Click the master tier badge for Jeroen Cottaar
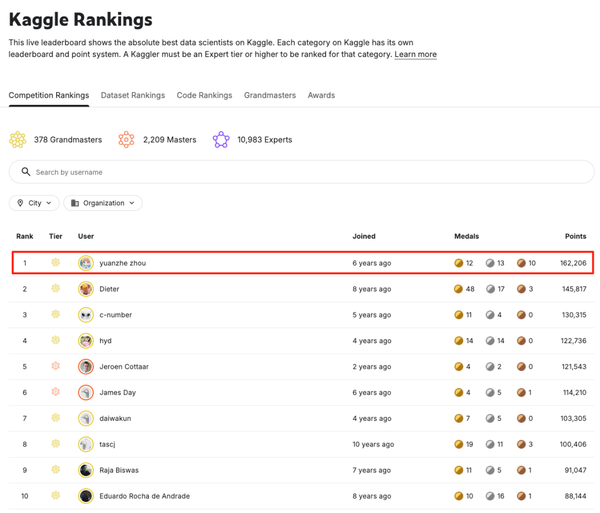 coord(55,366)
